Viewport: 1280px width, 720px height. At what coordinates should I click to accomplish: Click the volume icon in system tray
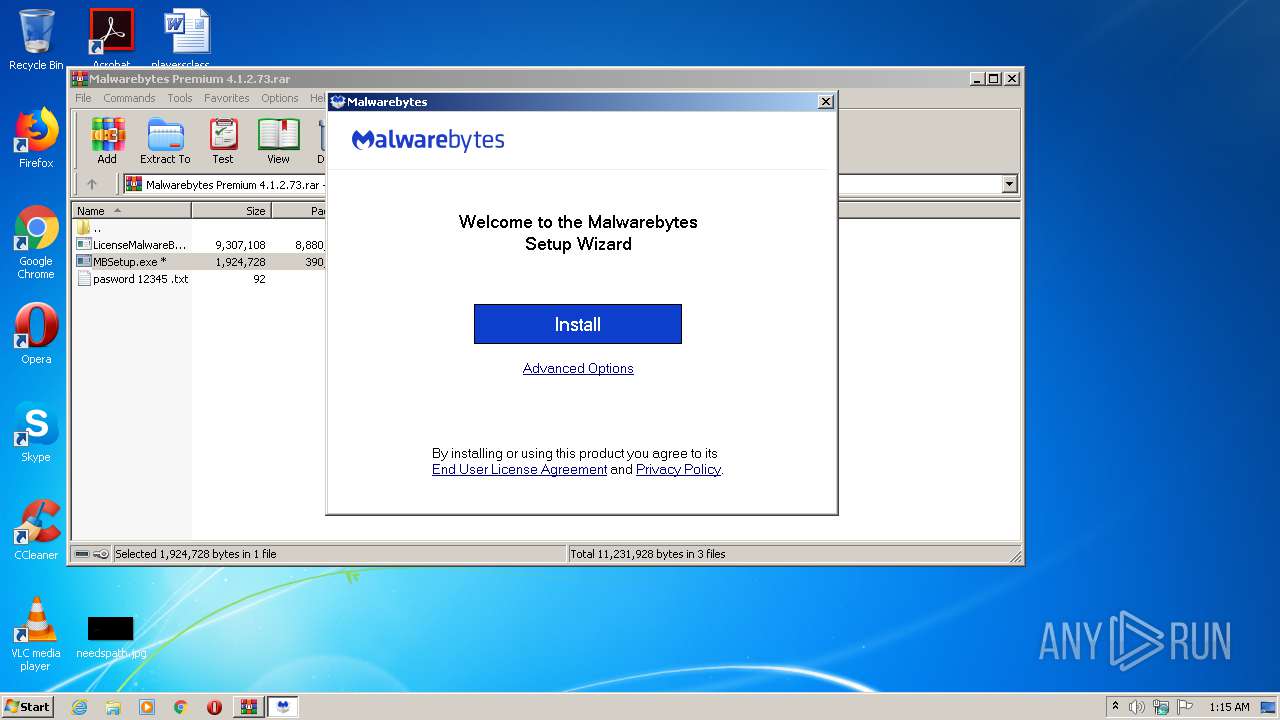point(1137,707)
